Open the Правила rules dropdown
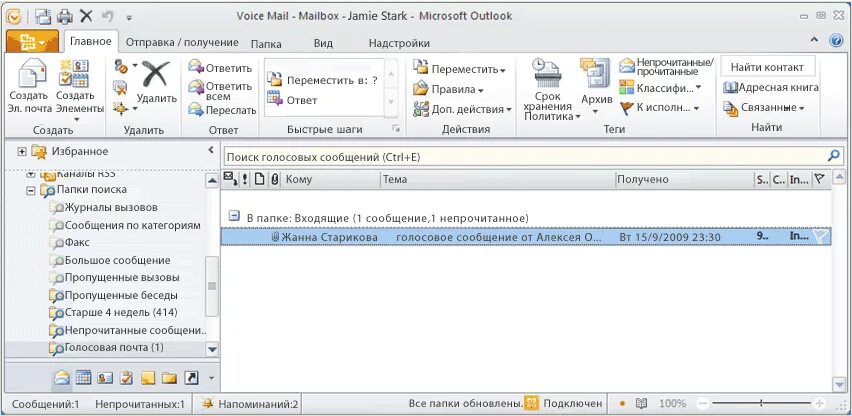This screenshot has height=416, width=852. [448, 89]
